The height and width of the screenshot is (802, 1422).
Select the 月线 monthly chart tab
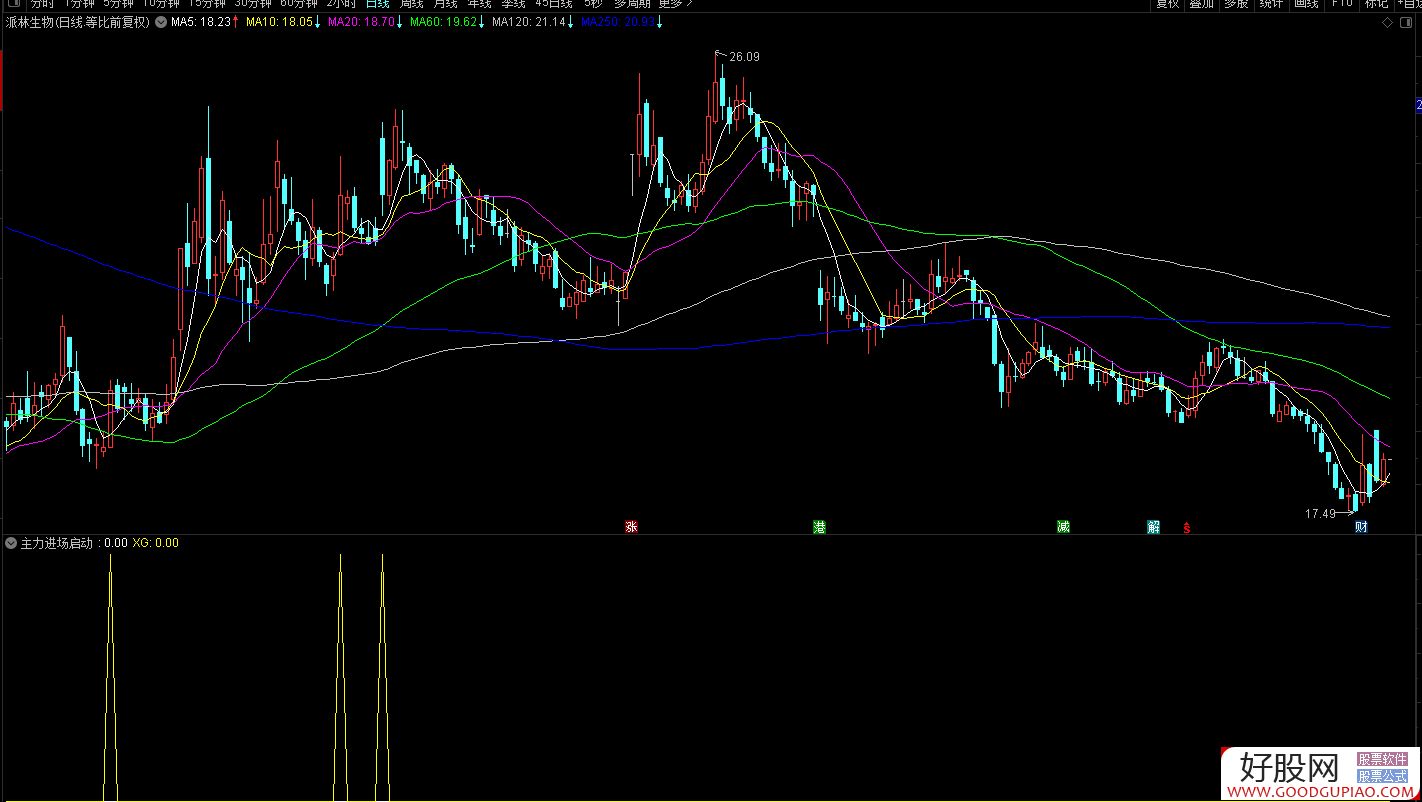pos(445,4)
